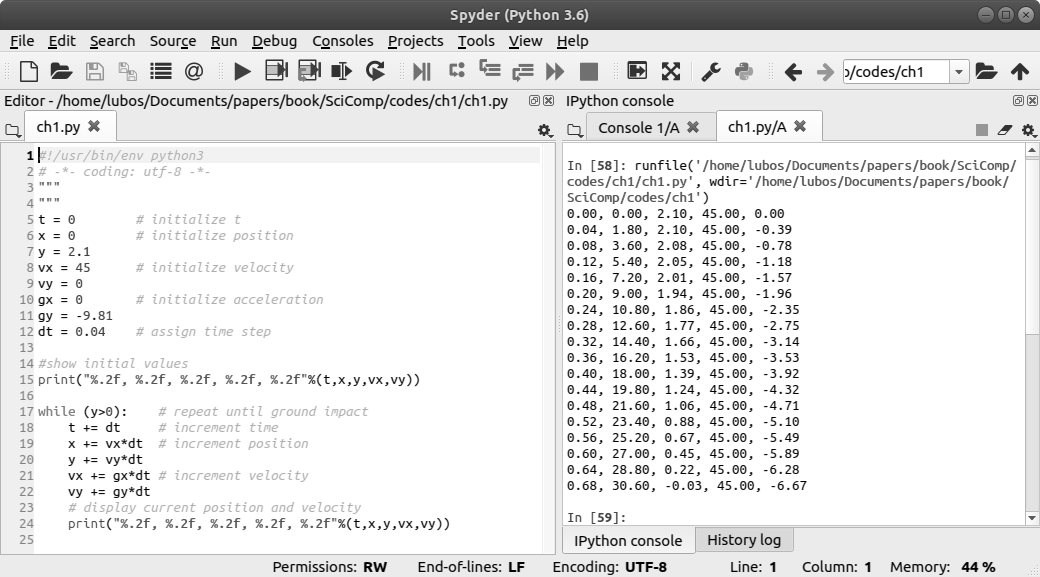Open the Edit menu

62,41
